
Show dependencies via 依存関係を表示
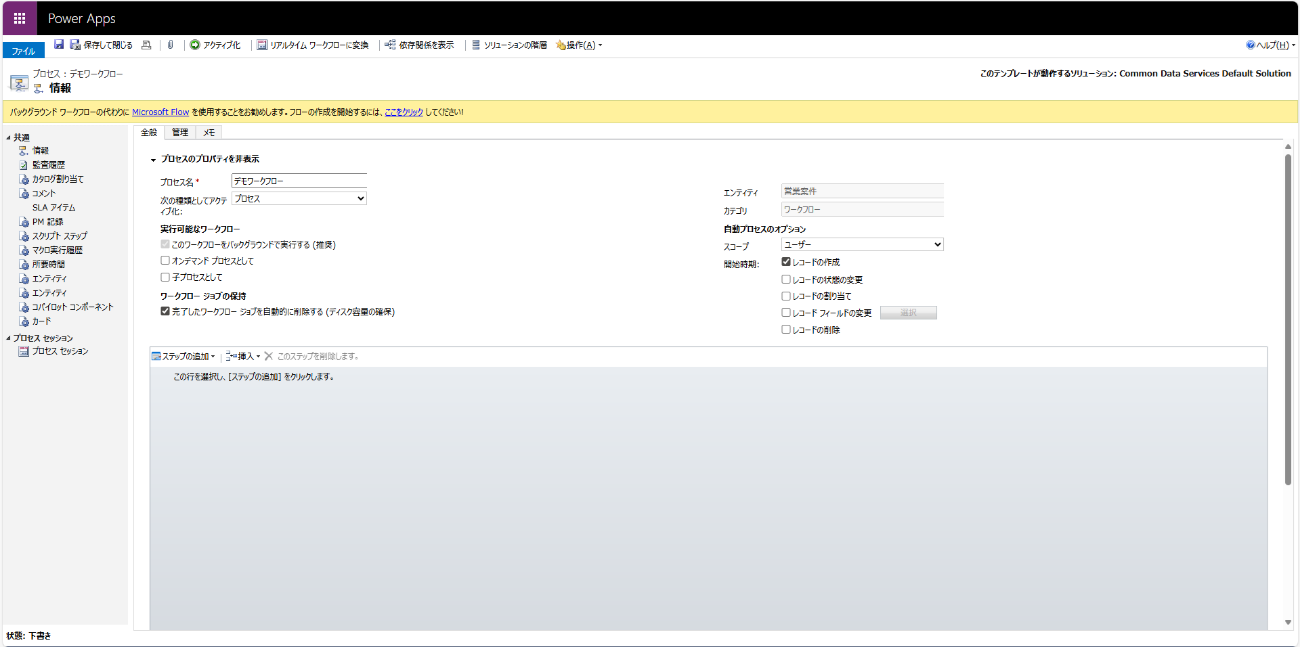[419, 45]
